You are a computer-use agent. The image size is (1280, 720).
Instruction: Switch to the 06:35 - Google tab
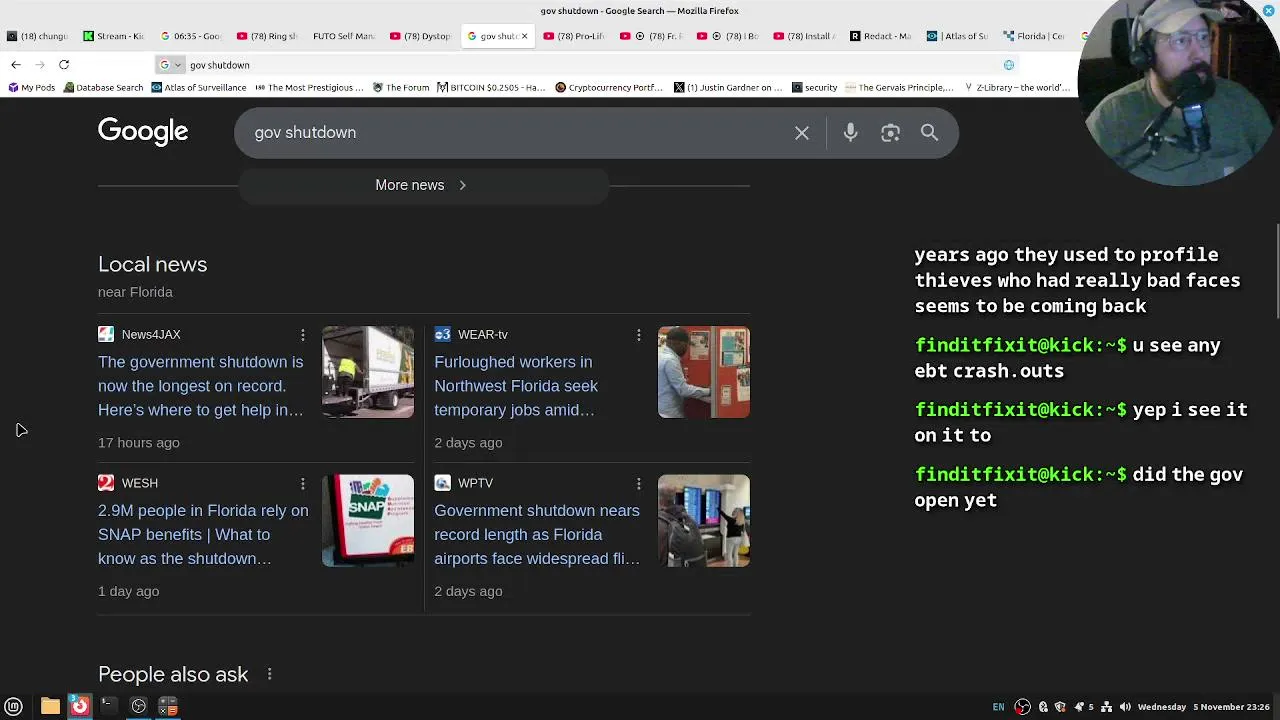pyautogui.click(x=191, y=36)
